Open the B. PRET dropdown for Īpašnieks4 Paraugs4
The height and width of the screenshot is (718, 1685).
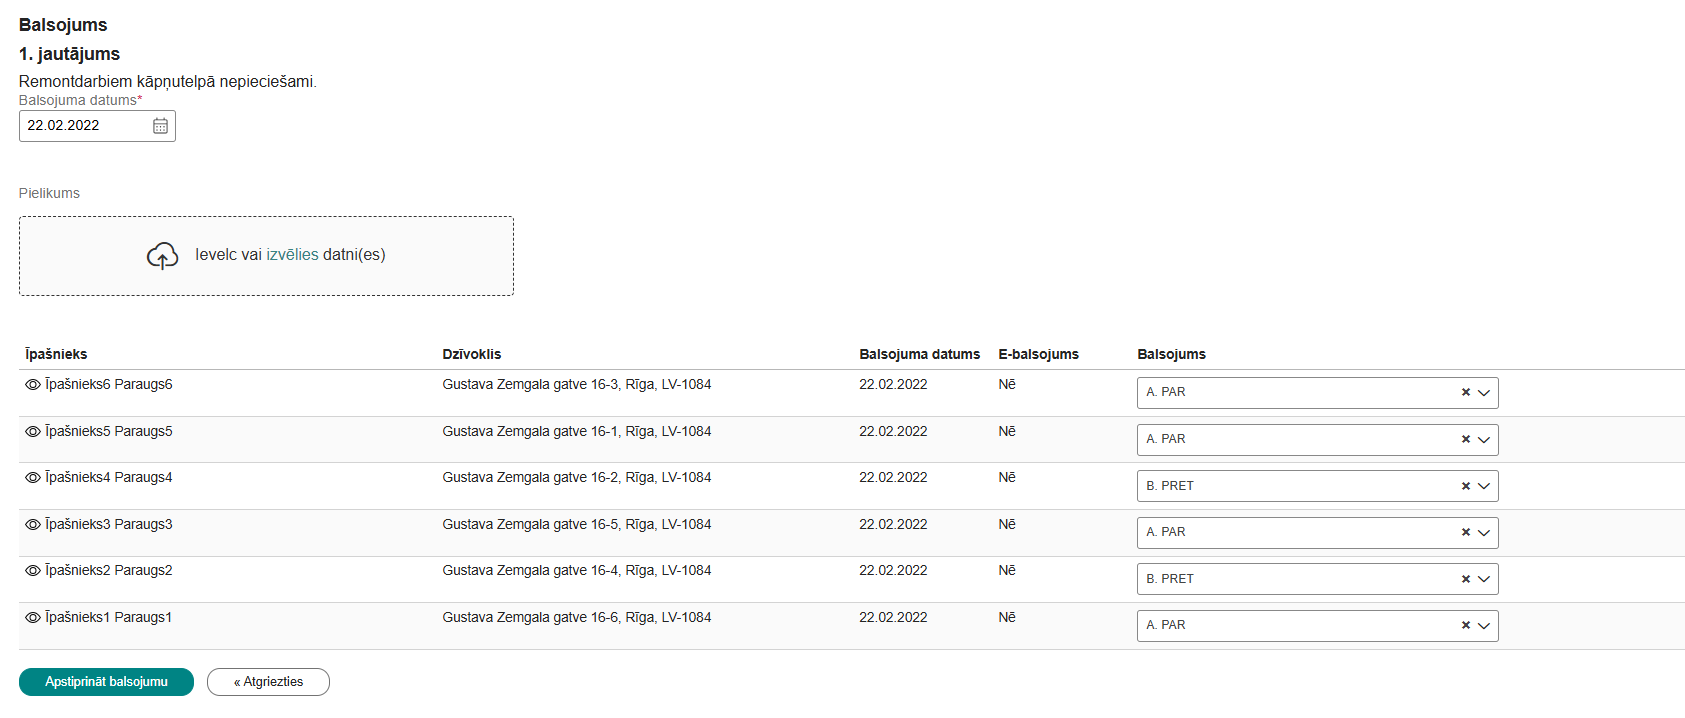(1484, 486)
